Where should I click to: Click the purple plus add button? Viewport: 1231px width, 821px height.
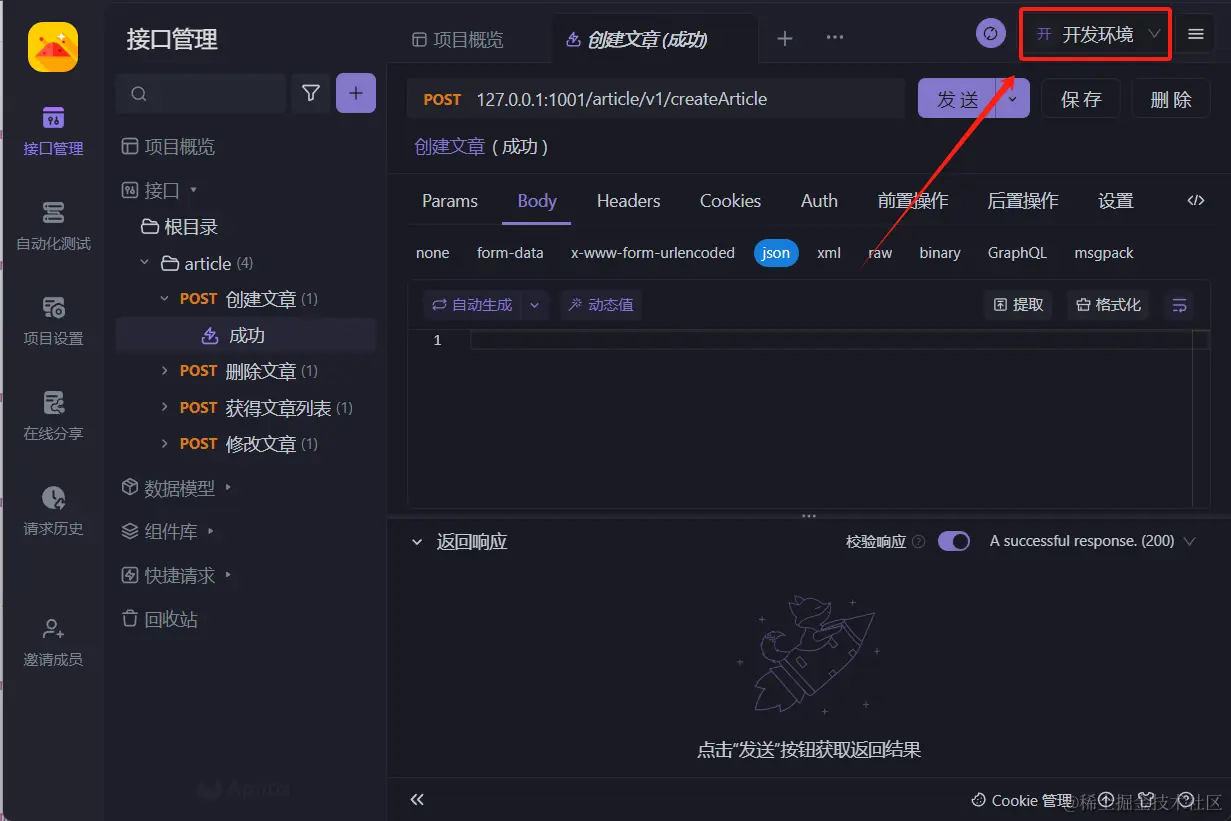[356, 93]
